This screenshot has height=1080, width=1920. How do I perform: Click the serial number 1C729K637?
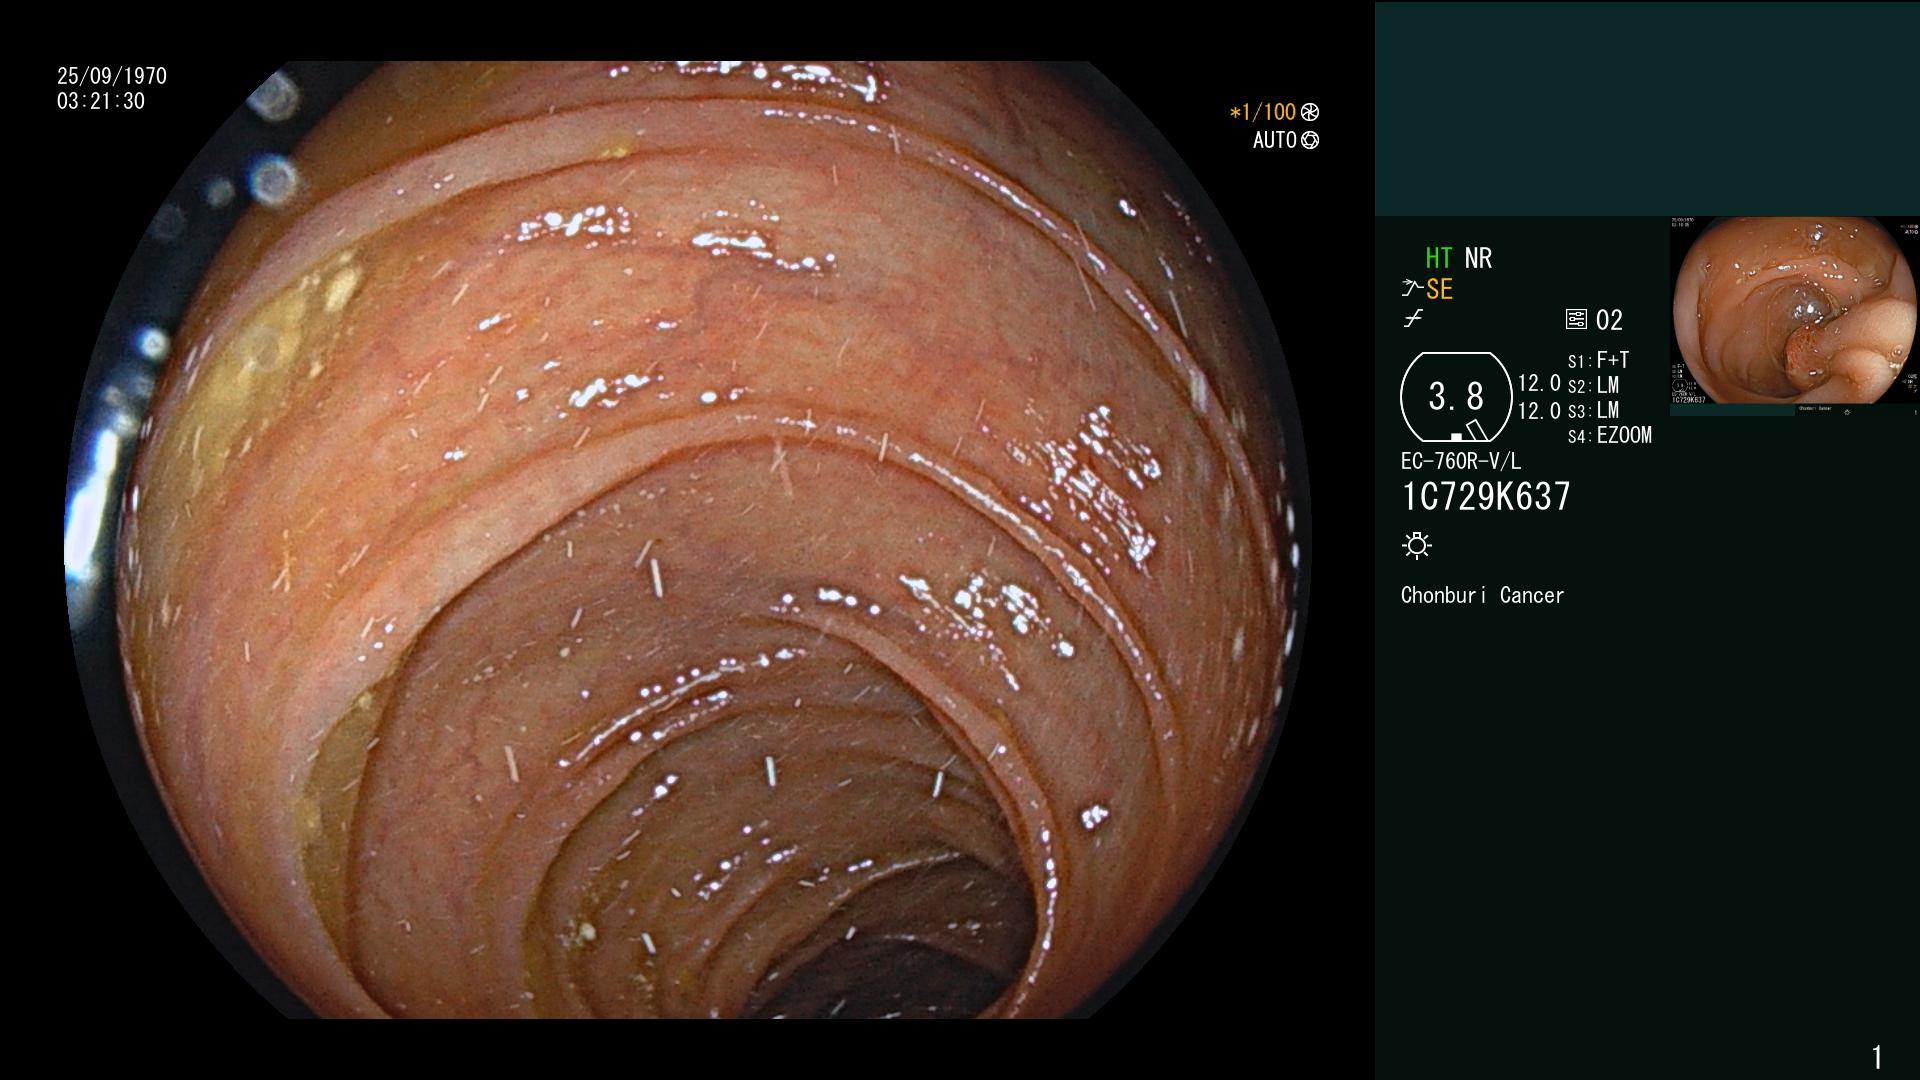[1486, 496]
